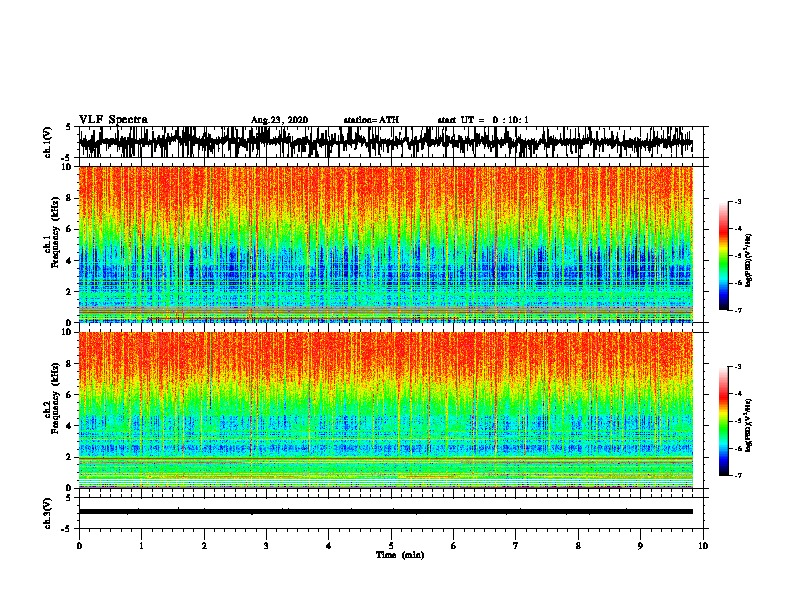Click the "ch.1(V)" waveform axis label
Image resolution: width=792 pixels, height=612 pixels.
pos(47,142)
